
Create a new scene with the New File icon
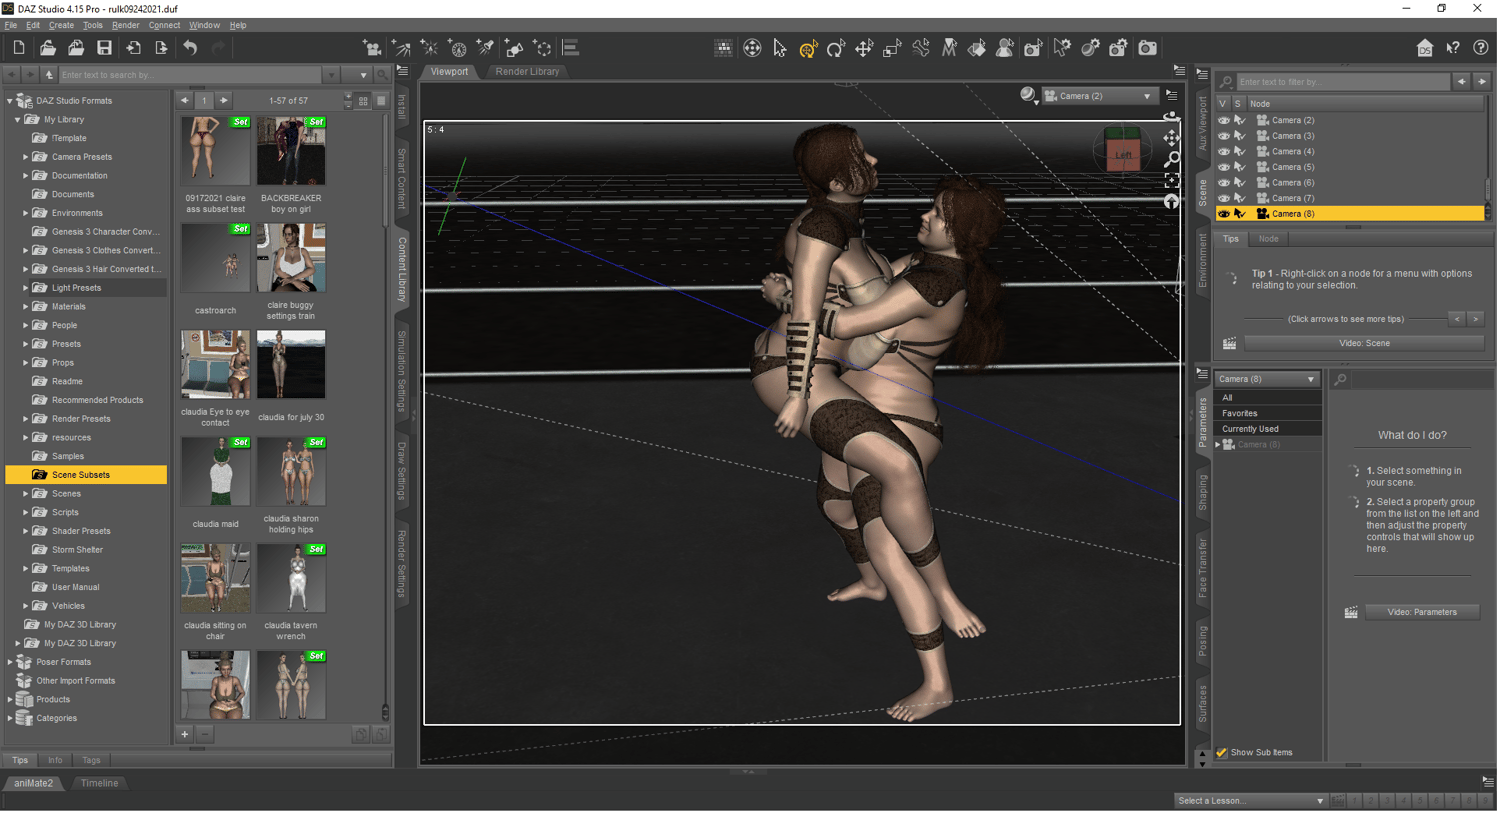click(x=19, y=48)
